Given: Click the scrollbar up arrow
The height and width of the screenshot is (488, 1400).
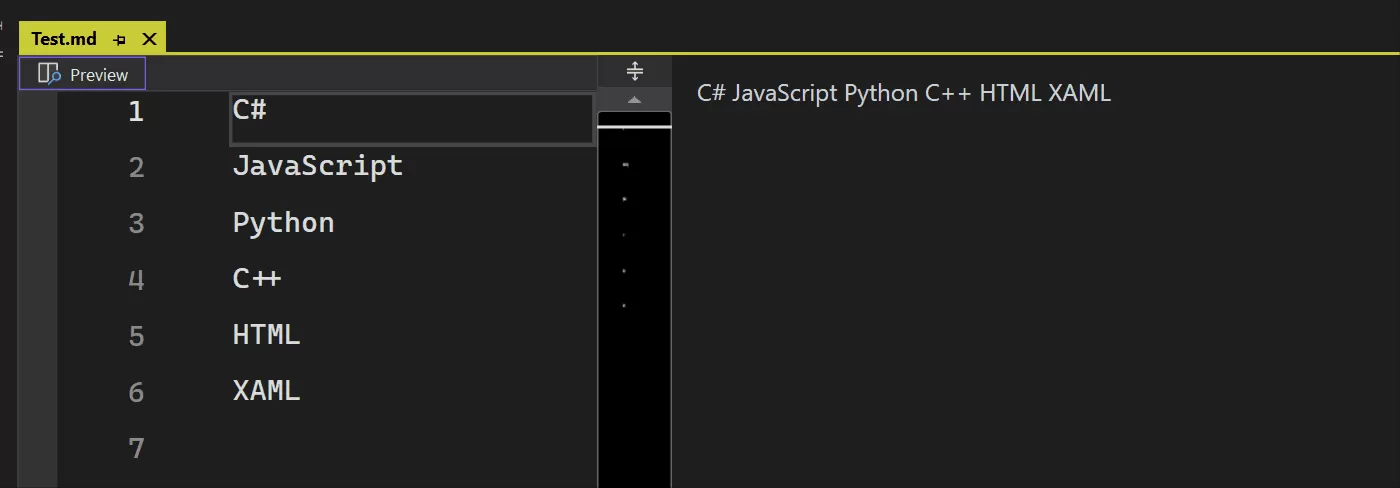Looking at the screenshot, I should click(x=634, y=100).
